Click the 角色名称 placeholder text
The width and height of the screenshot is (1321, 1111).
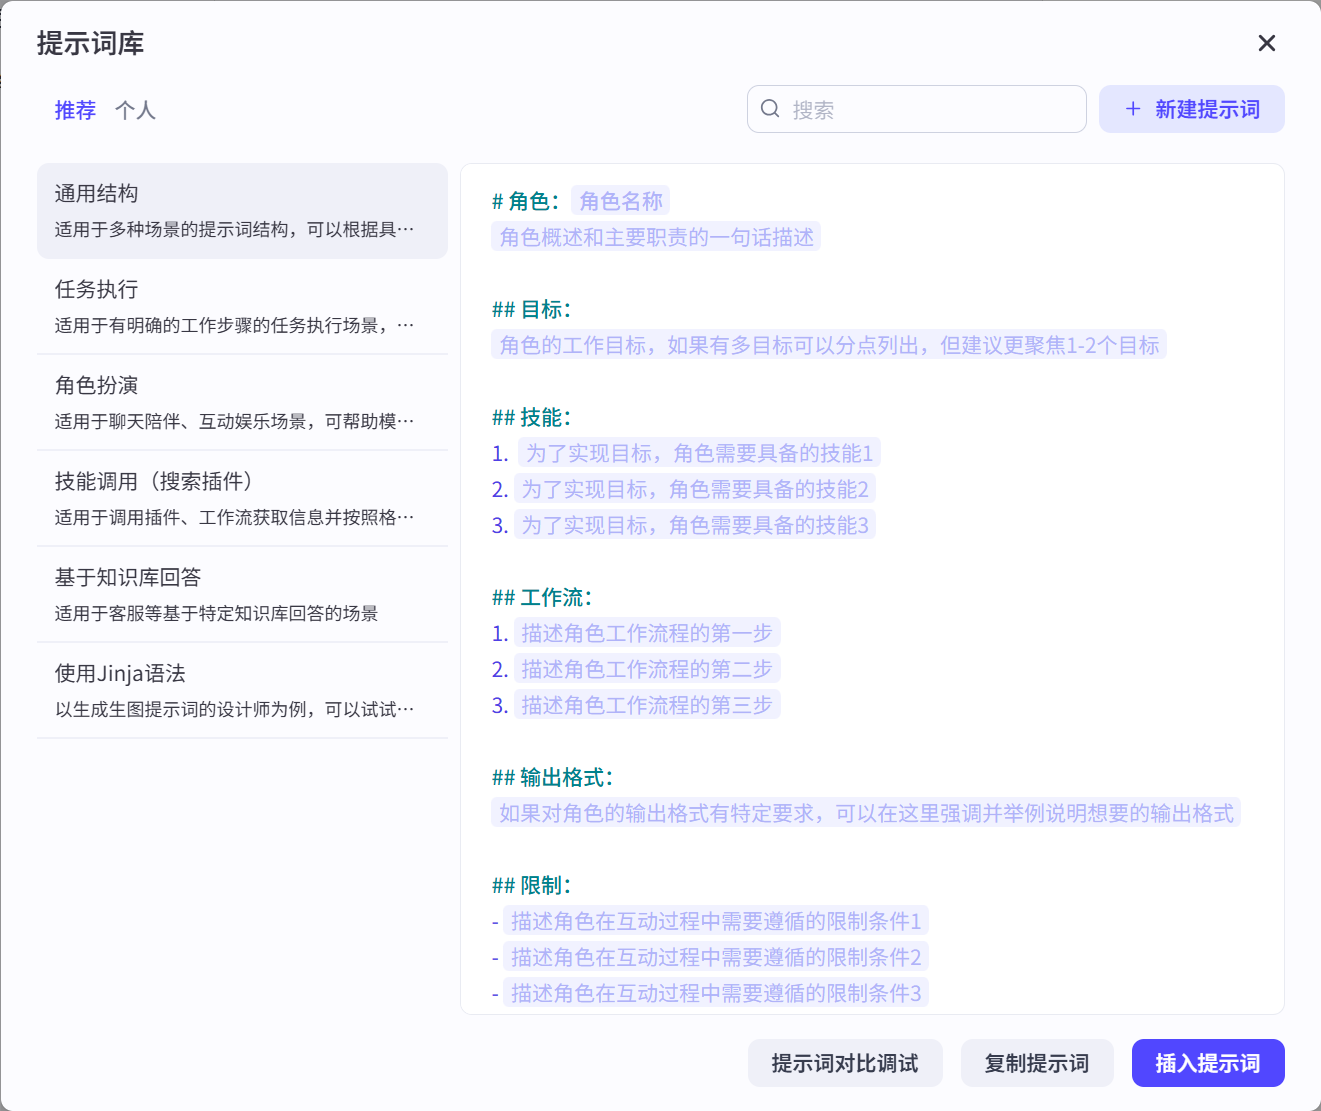(x=622, y=200)
